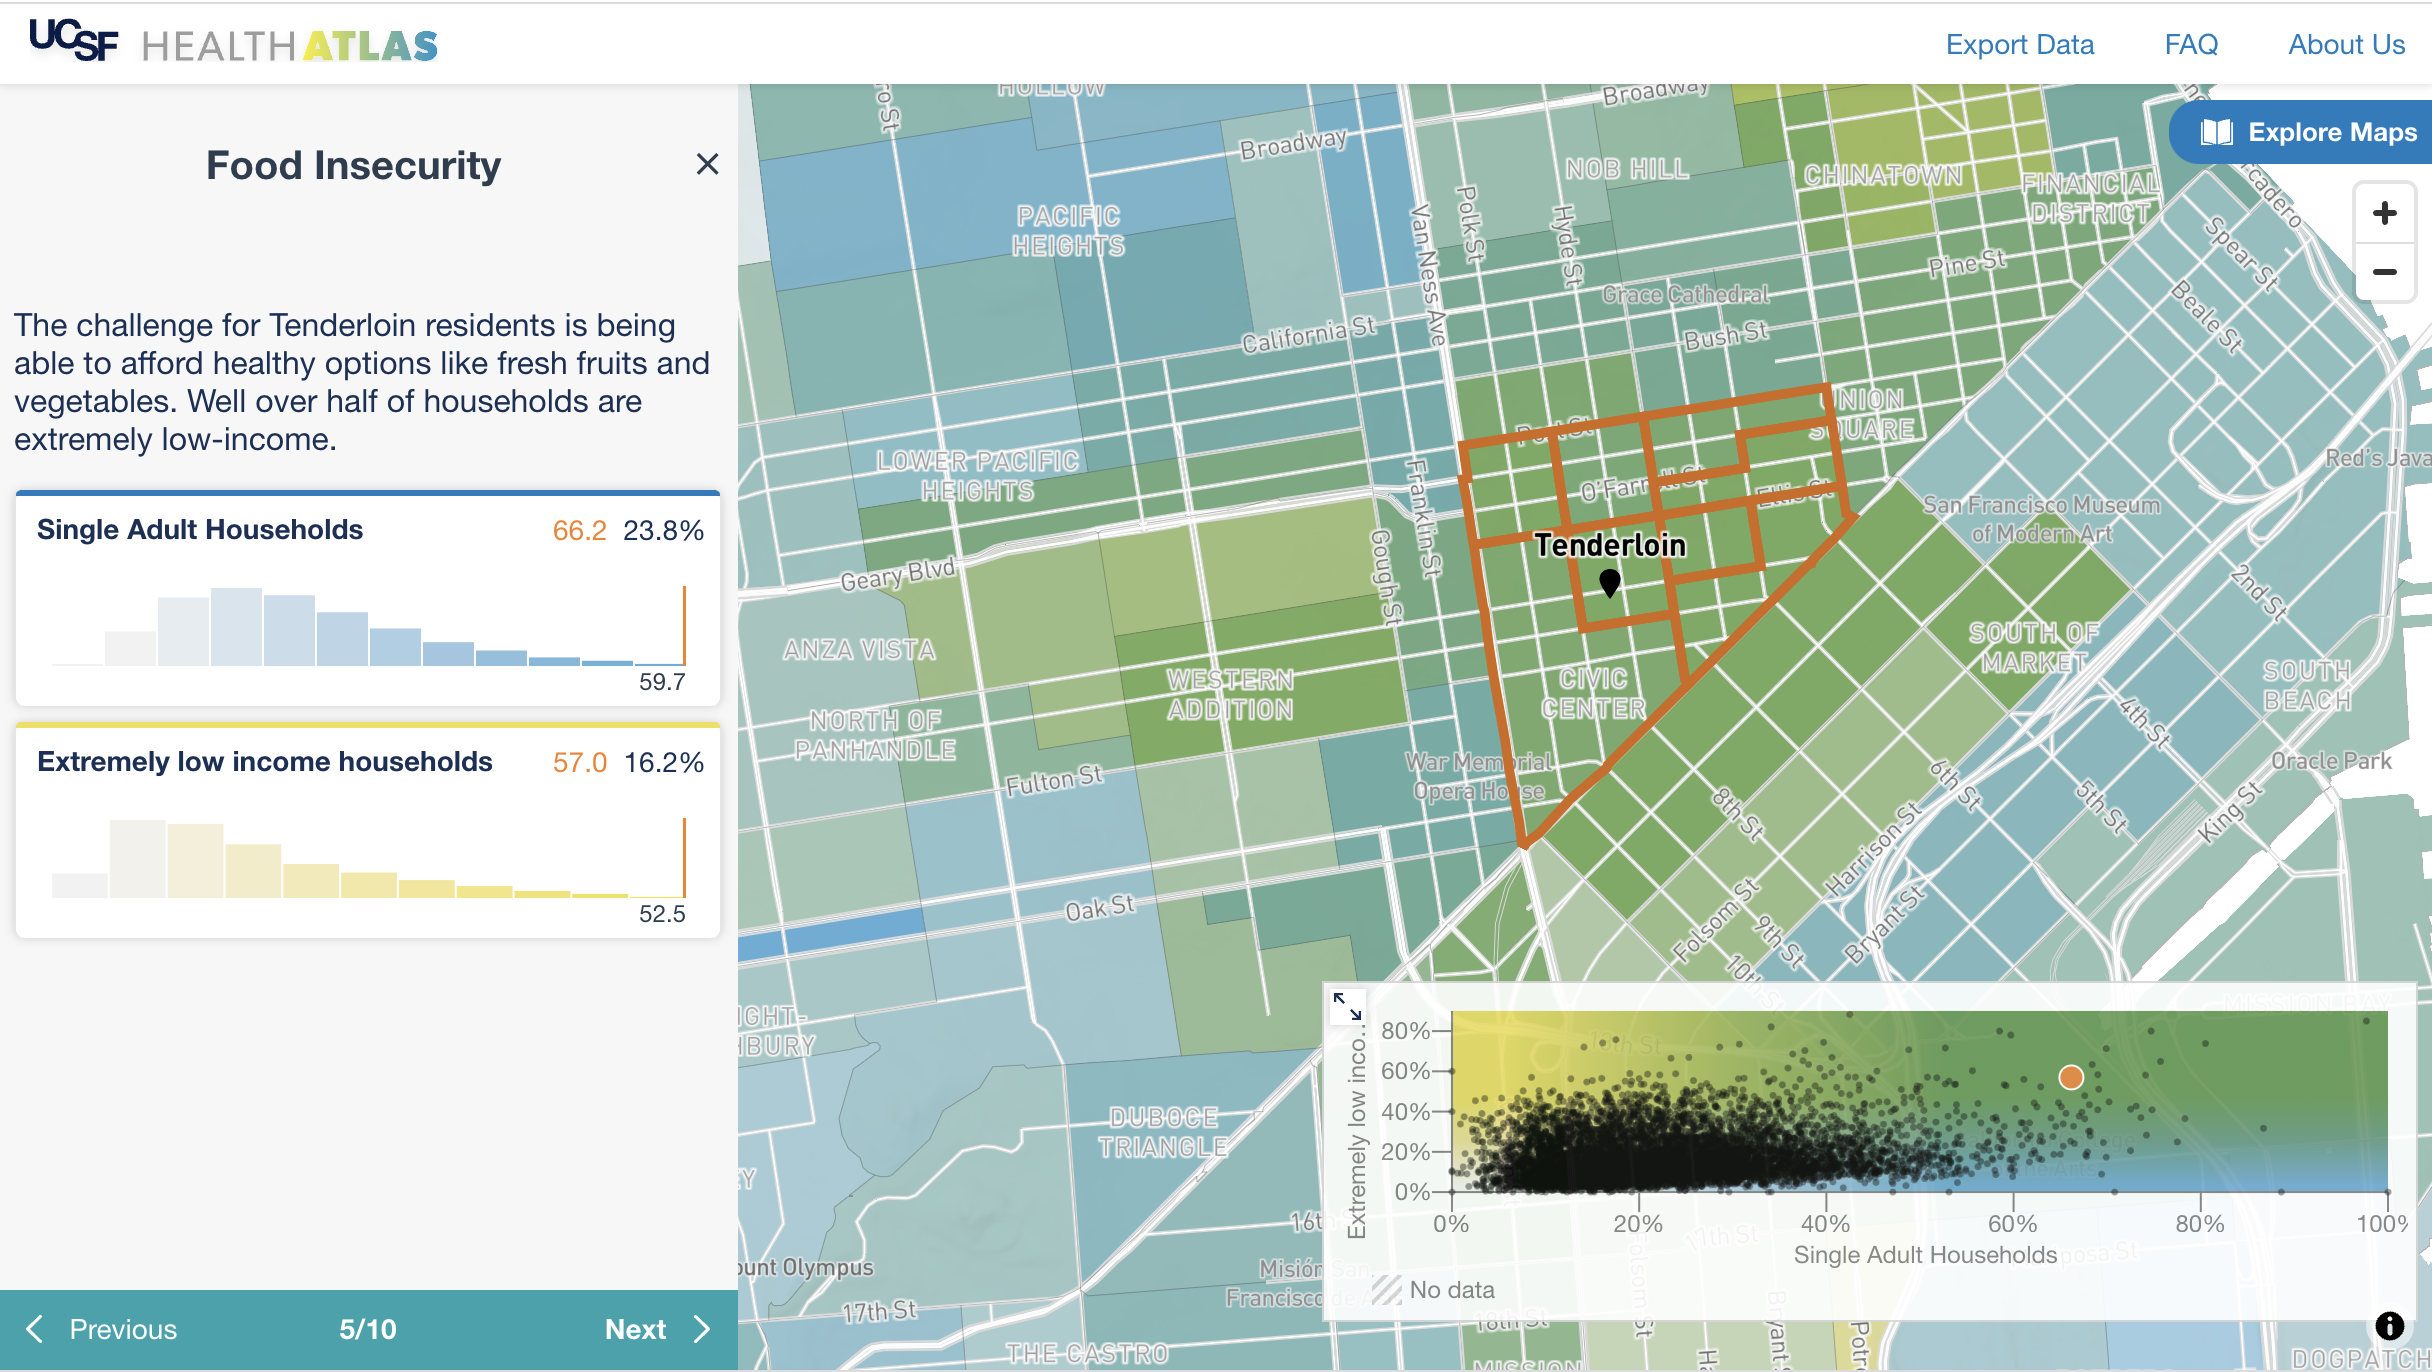The image size is (2432, 1372).
Task: Zoom out on the map
Action: tap(2385, 272)
